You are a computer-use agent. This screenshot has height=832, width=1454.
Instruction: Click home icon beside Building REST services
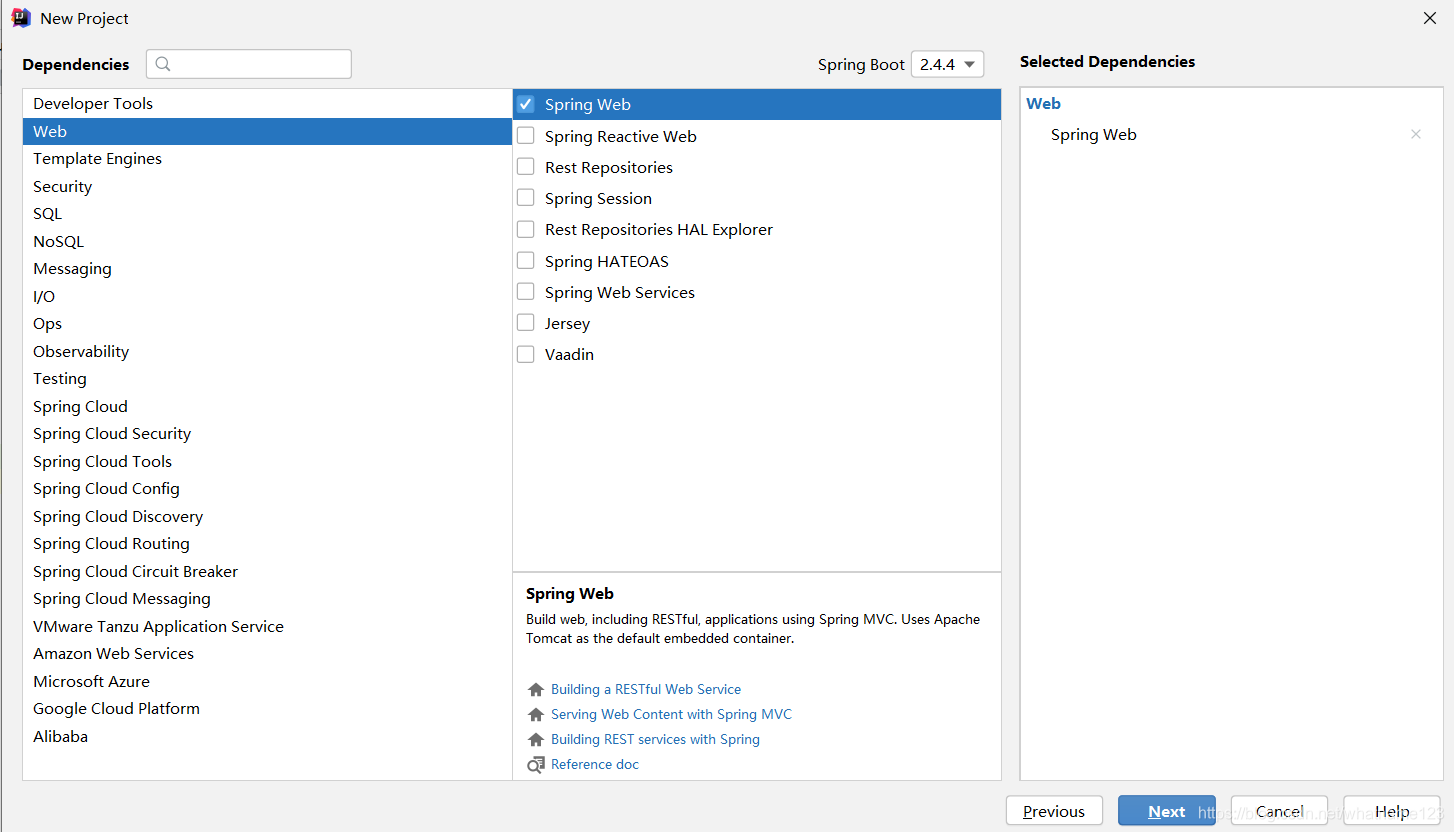point(536,740)
